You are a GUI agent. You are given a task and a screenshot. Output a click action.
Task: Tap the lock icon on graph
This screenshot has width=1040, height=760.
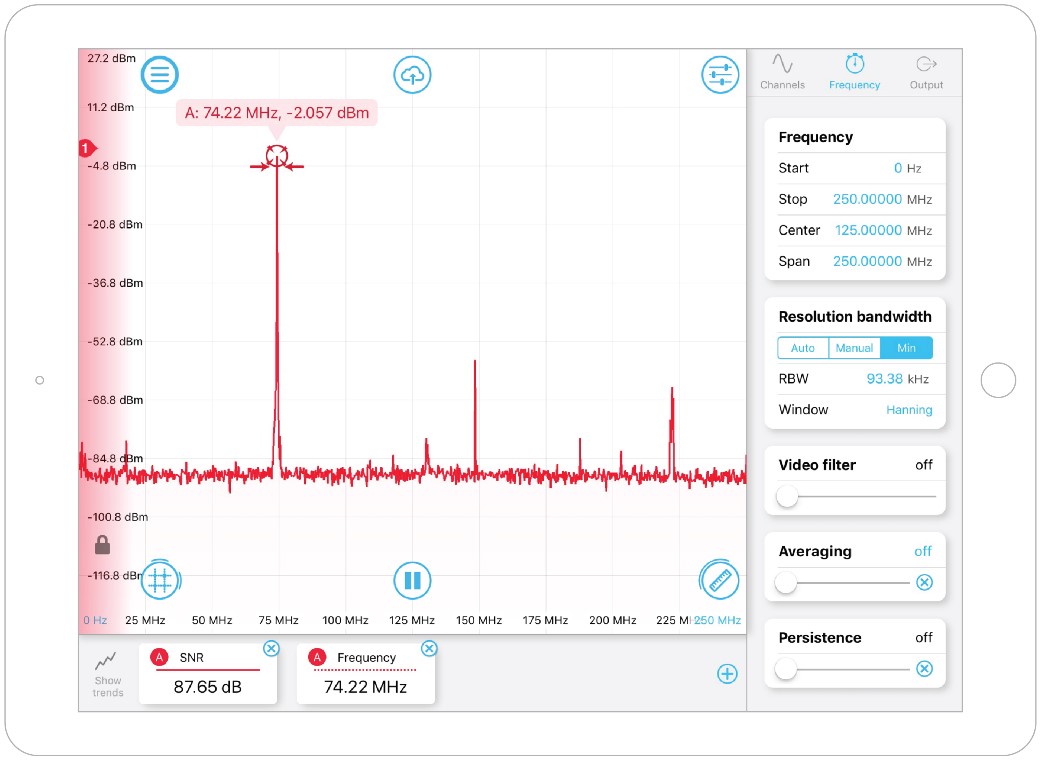(x=102, y=545)
